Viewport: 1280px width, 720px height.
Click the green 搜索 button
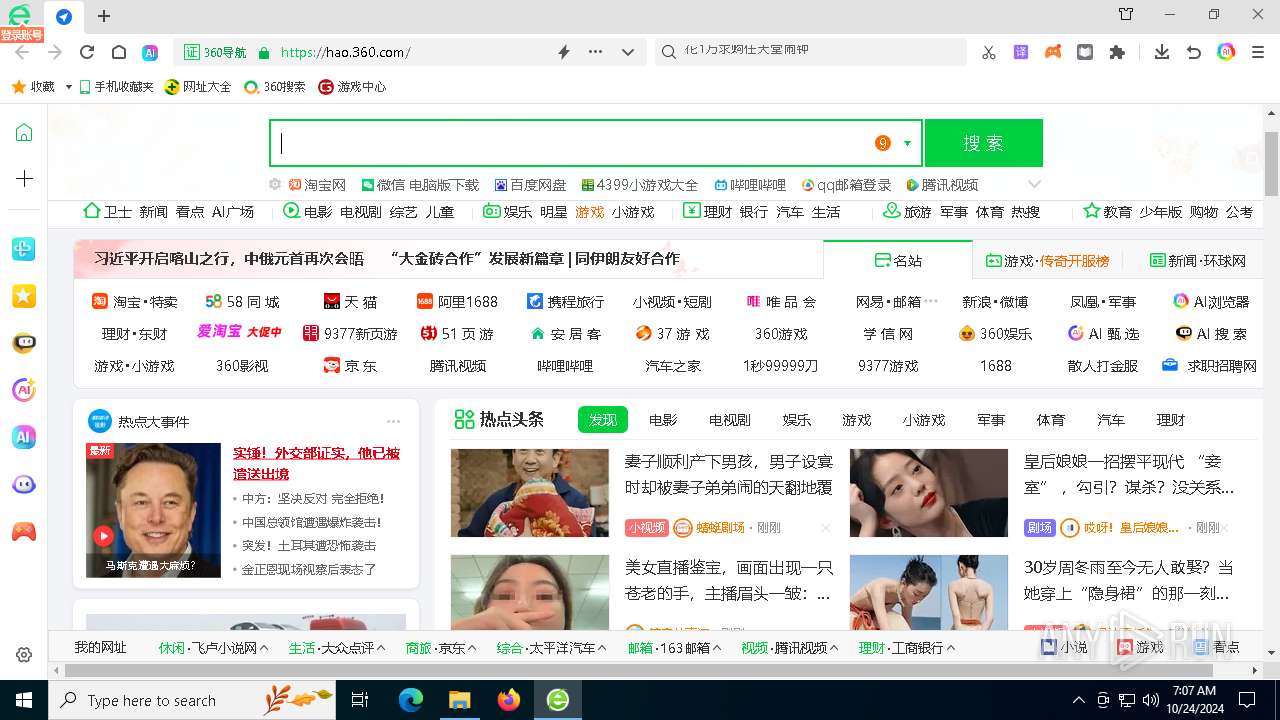984,143
